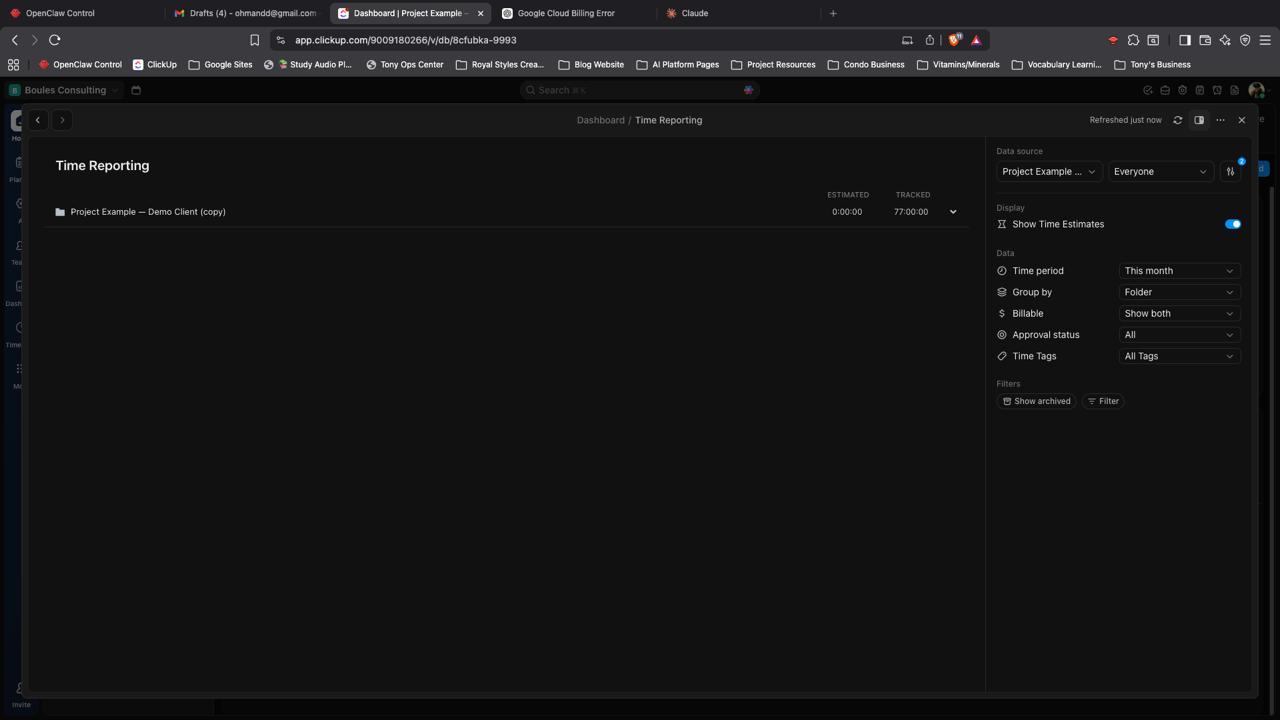Open the Time period dropdown
This screenshot has height=720, width=1280.
click(x=1178, y=271)
